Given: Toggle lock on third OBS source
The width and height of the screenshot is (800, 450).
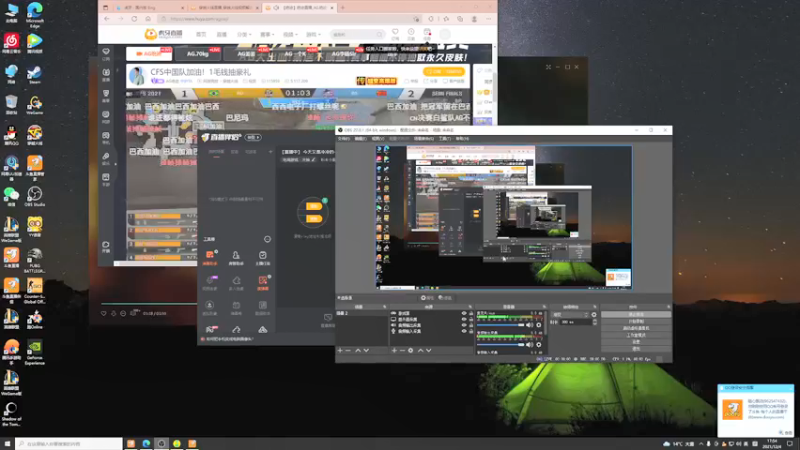Looking at the screenshot, I should (x=471, y=325).
